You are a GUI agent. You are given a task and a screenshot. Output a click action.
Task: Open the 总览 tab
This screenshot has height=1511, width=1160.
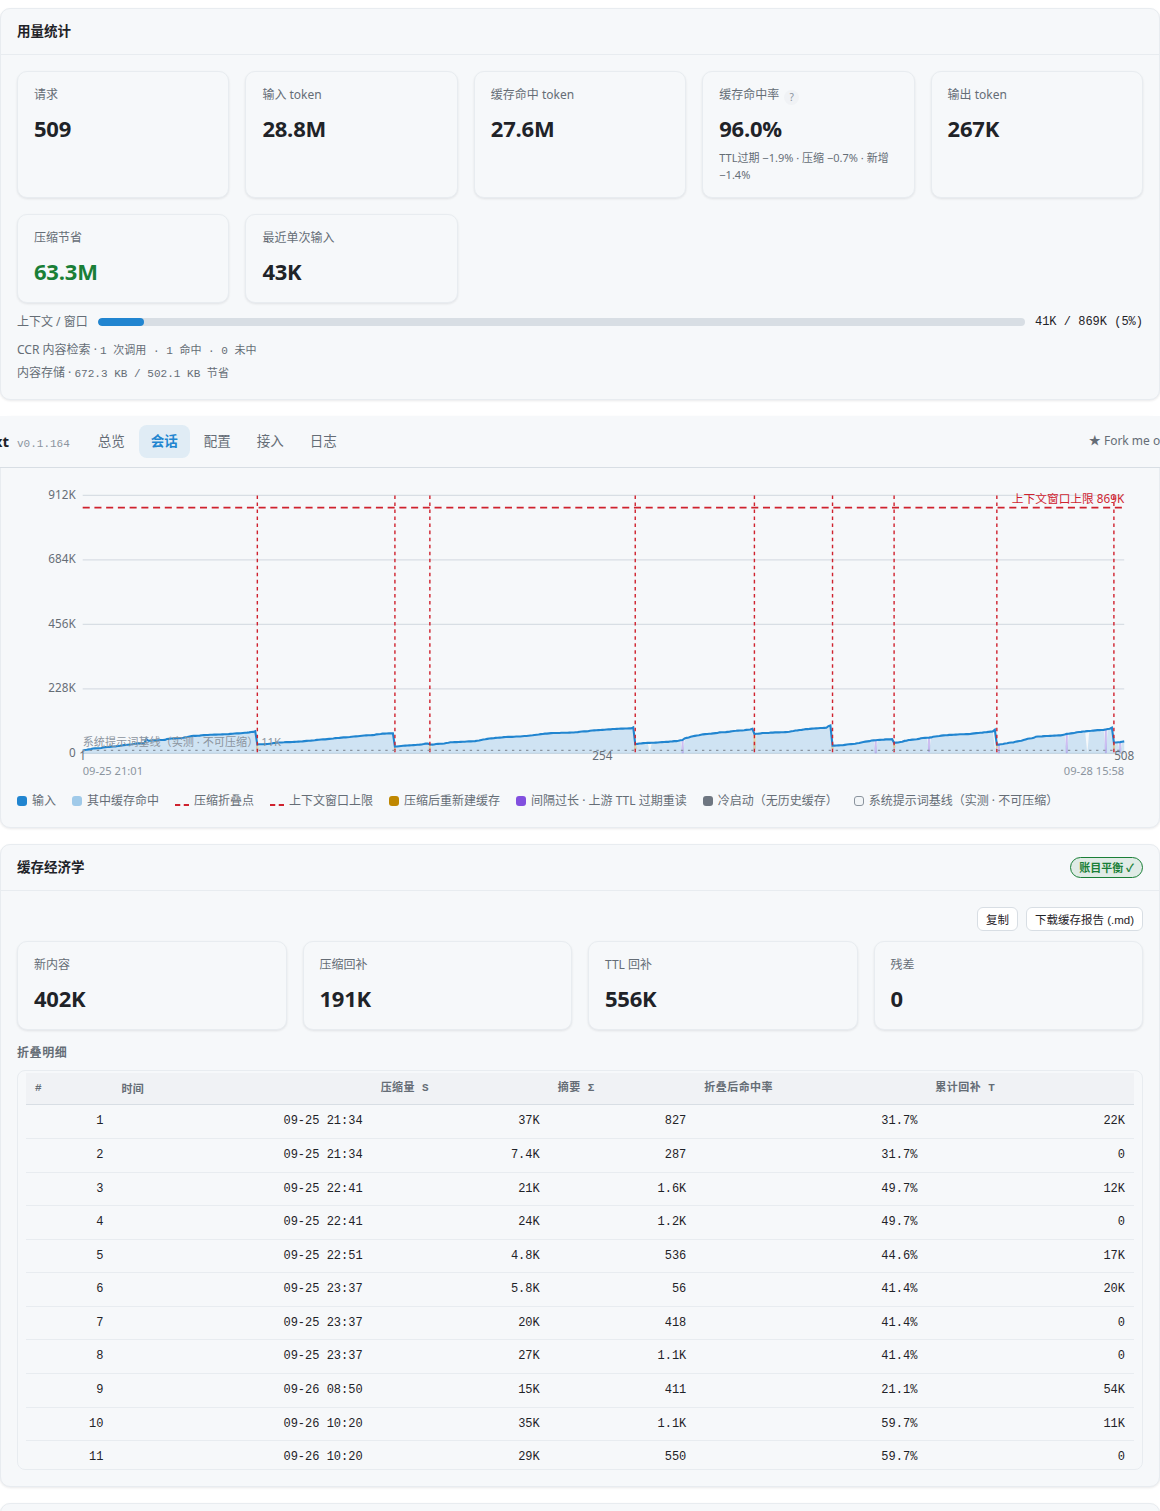(x=111, y=441)
